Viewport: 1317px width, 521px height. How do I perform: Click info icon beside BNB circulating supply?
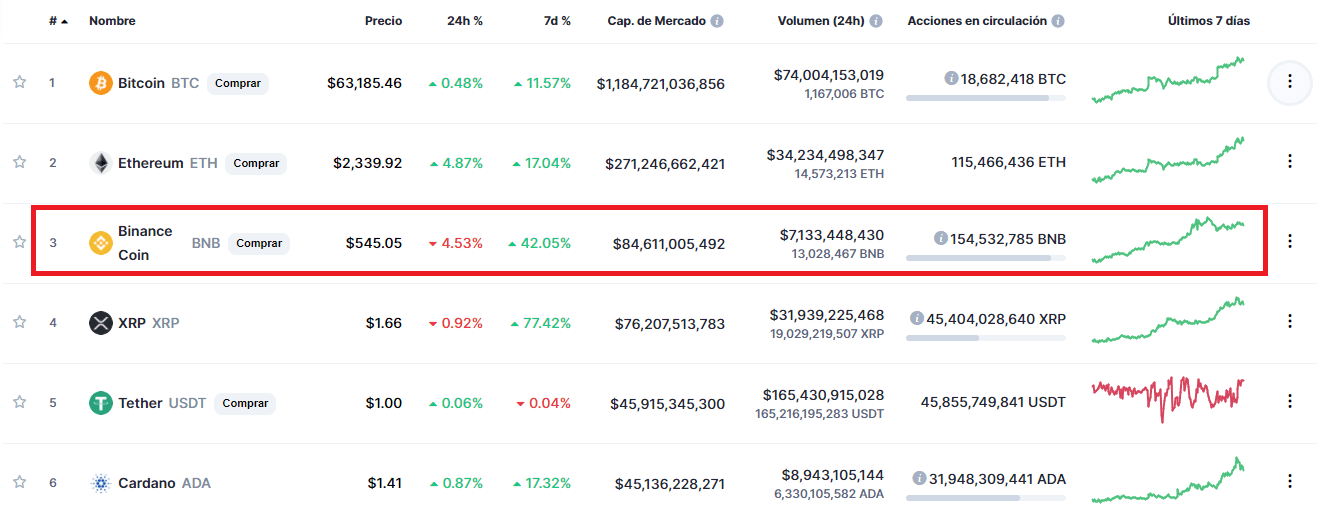tap(940, 238)
